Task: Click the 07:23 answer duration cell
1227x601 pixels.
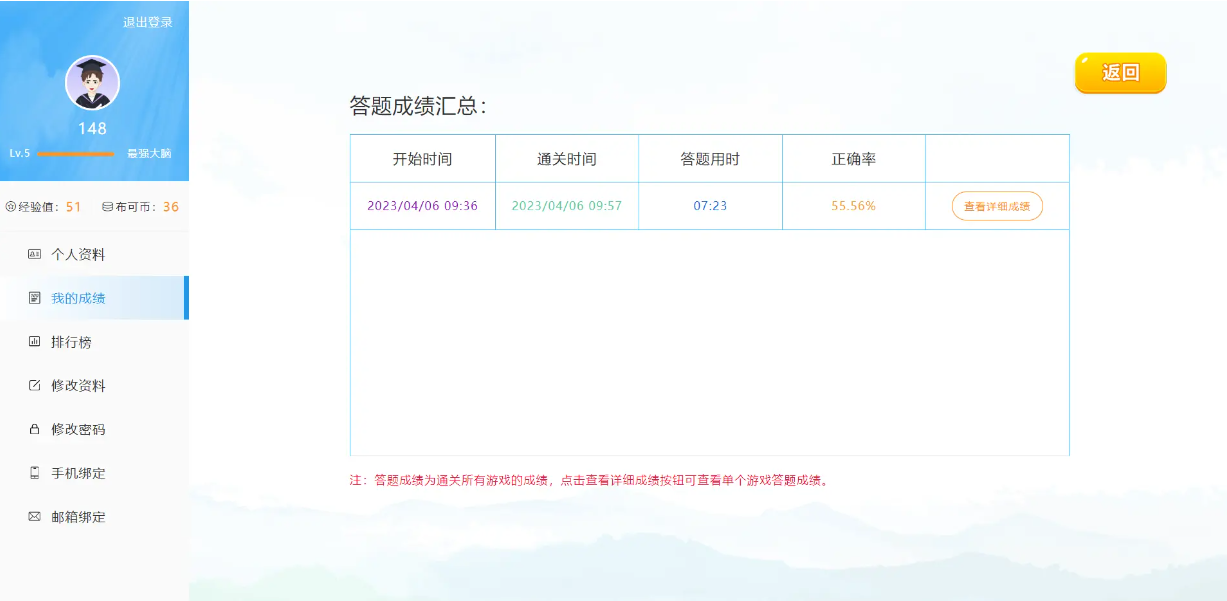Action: tap(710, 206)
